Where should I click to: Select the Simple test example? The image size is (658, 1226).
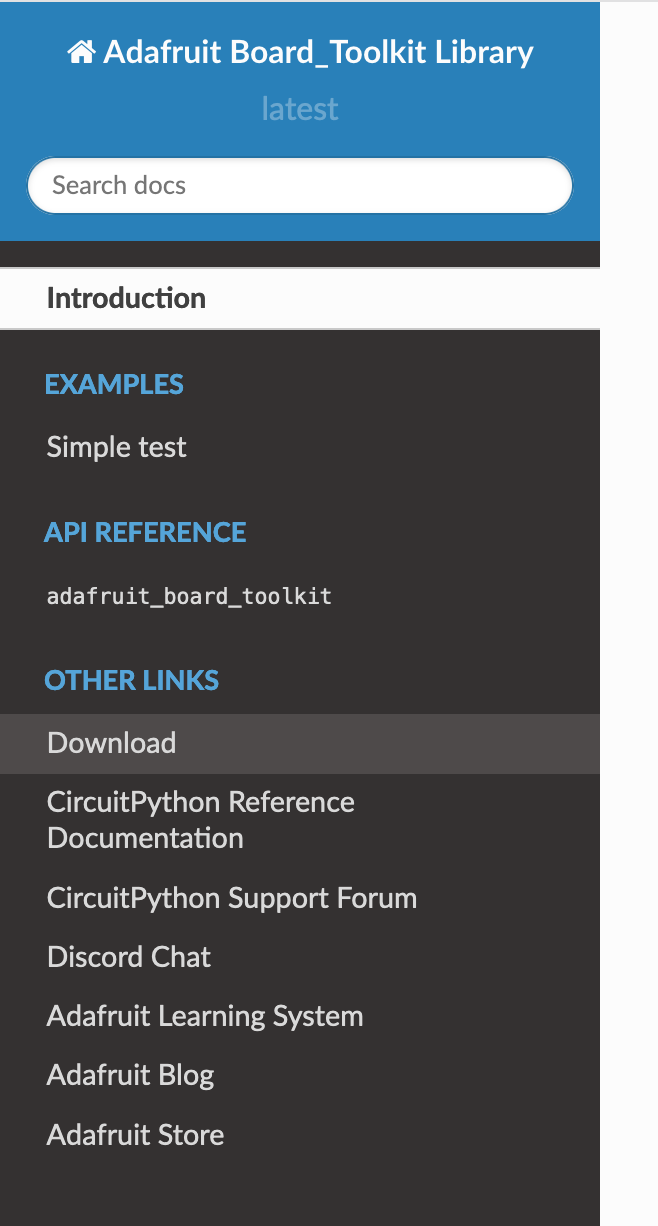pyautogui.click(x=116, y=447)
